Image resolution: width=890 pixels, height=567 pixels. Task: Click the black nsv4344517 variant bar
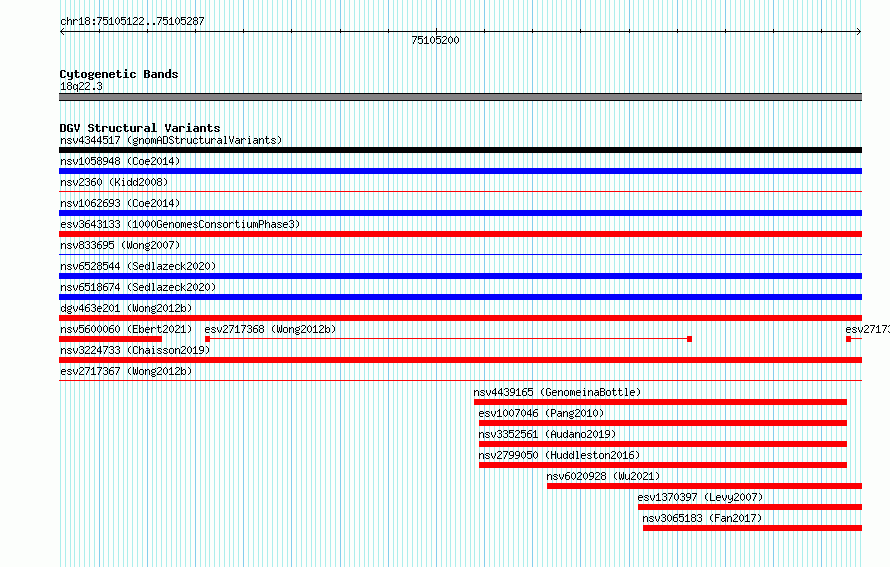coord(460,150)
